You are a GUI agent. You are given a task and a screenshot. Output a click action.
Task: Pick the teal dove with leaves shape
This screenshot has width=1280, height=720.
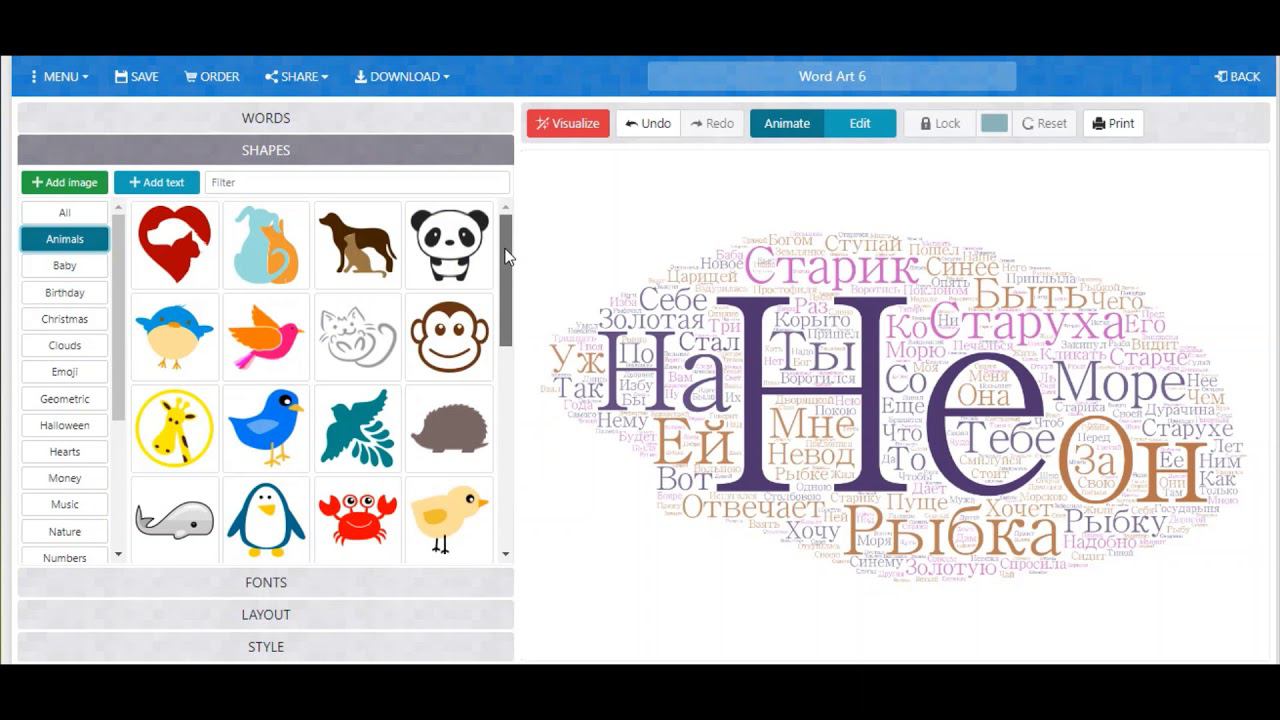click(x=358, y=428)
